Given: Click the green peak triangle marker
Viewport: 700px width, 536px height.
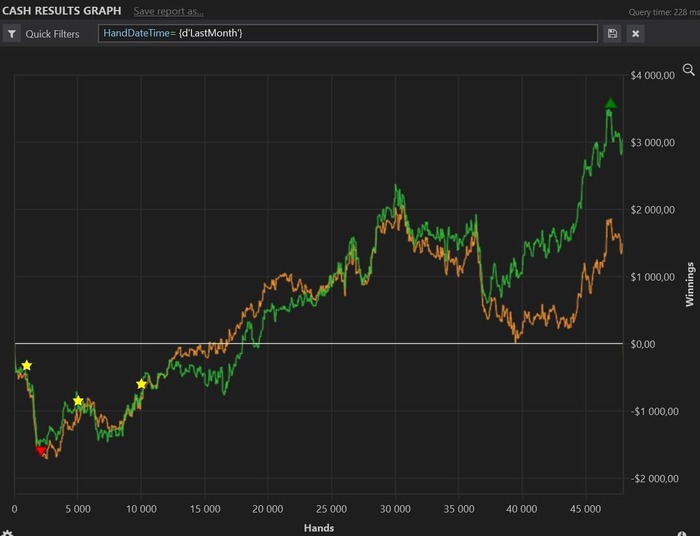Looking at the screenshot, I should click(x=611, y=104).
